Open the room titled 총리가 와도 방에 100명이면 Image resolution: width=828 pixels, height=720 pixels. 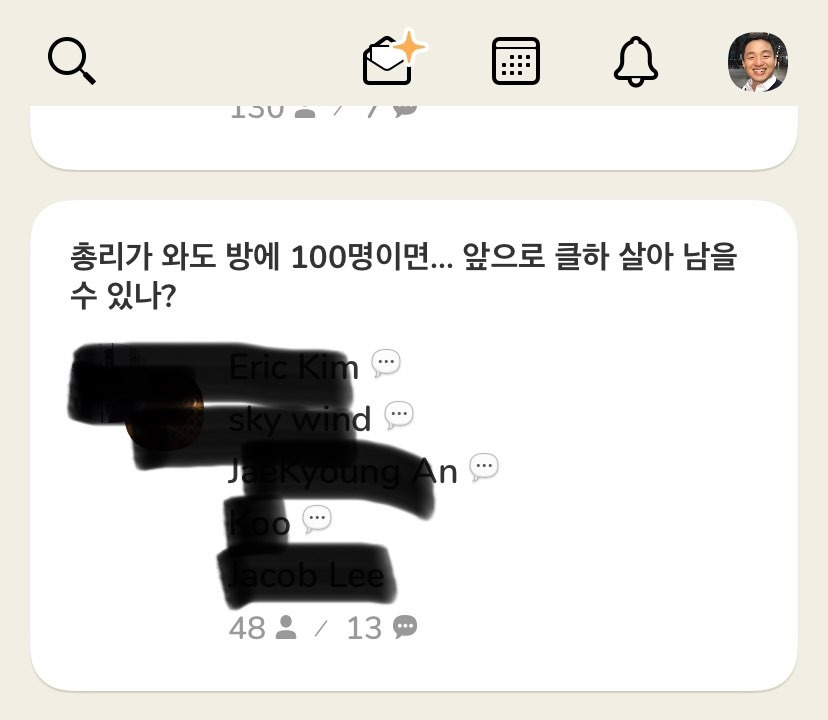(x=403, y=275)
